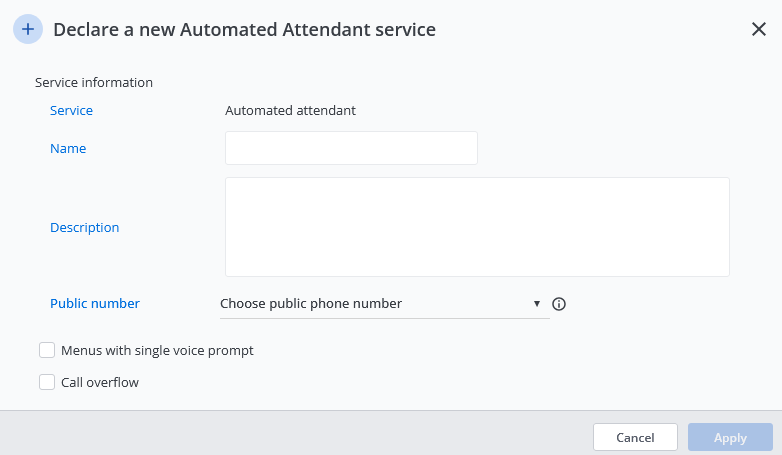782x455 pixels.
Task: Close the dialog with the X icon
Action: pyautogui.click(x=759, y=29)
